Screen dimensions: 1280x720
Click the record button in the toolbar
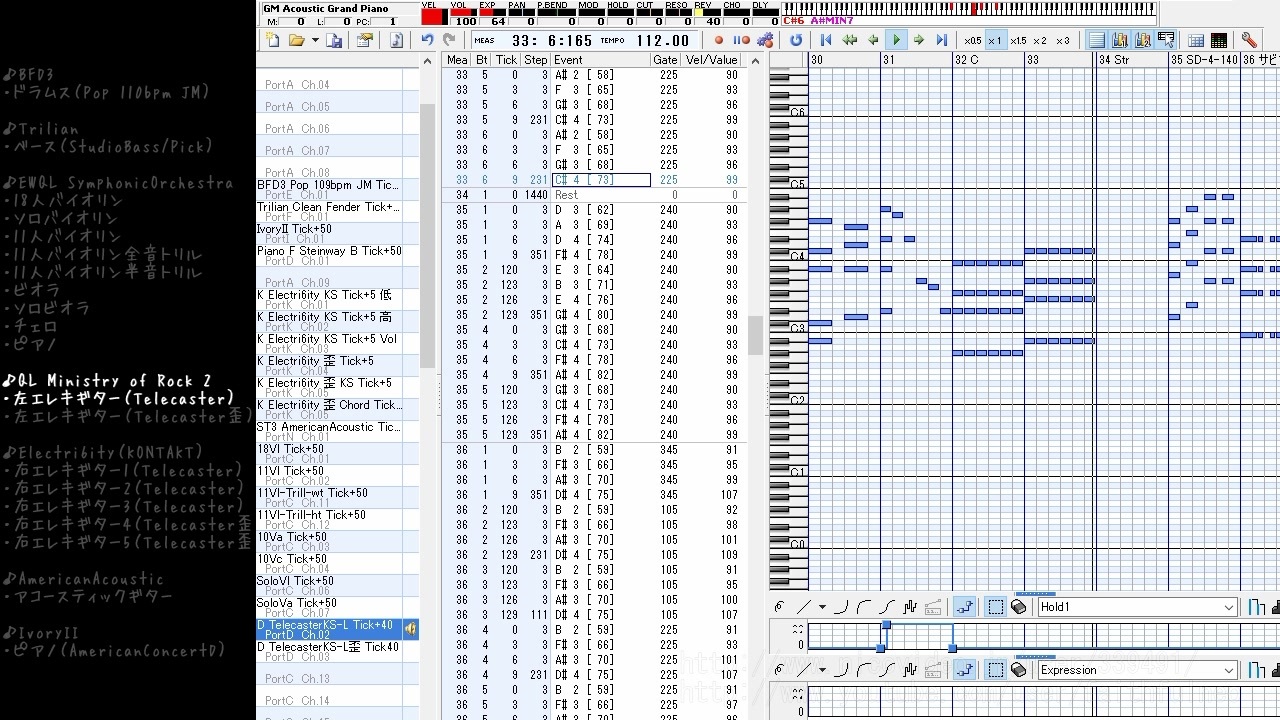click(x=718, y=41)
